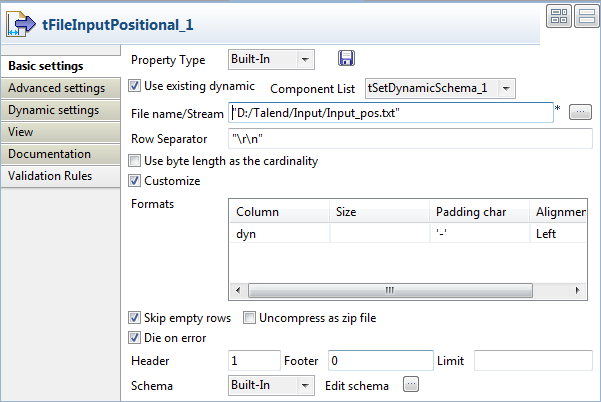Uncheck the Customize option
This screenshot has width=601, height=402.
point(136,181)
